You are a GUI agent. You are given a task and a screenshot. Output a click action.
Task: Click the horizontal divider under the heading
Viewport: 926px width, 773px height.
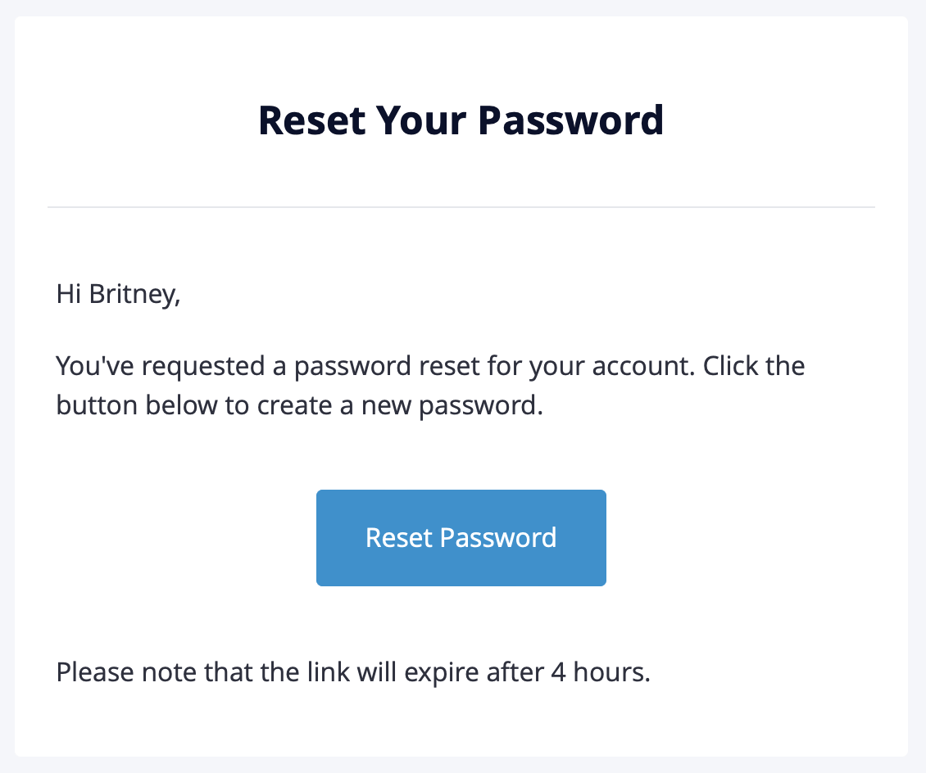click(x=461, y=205)
